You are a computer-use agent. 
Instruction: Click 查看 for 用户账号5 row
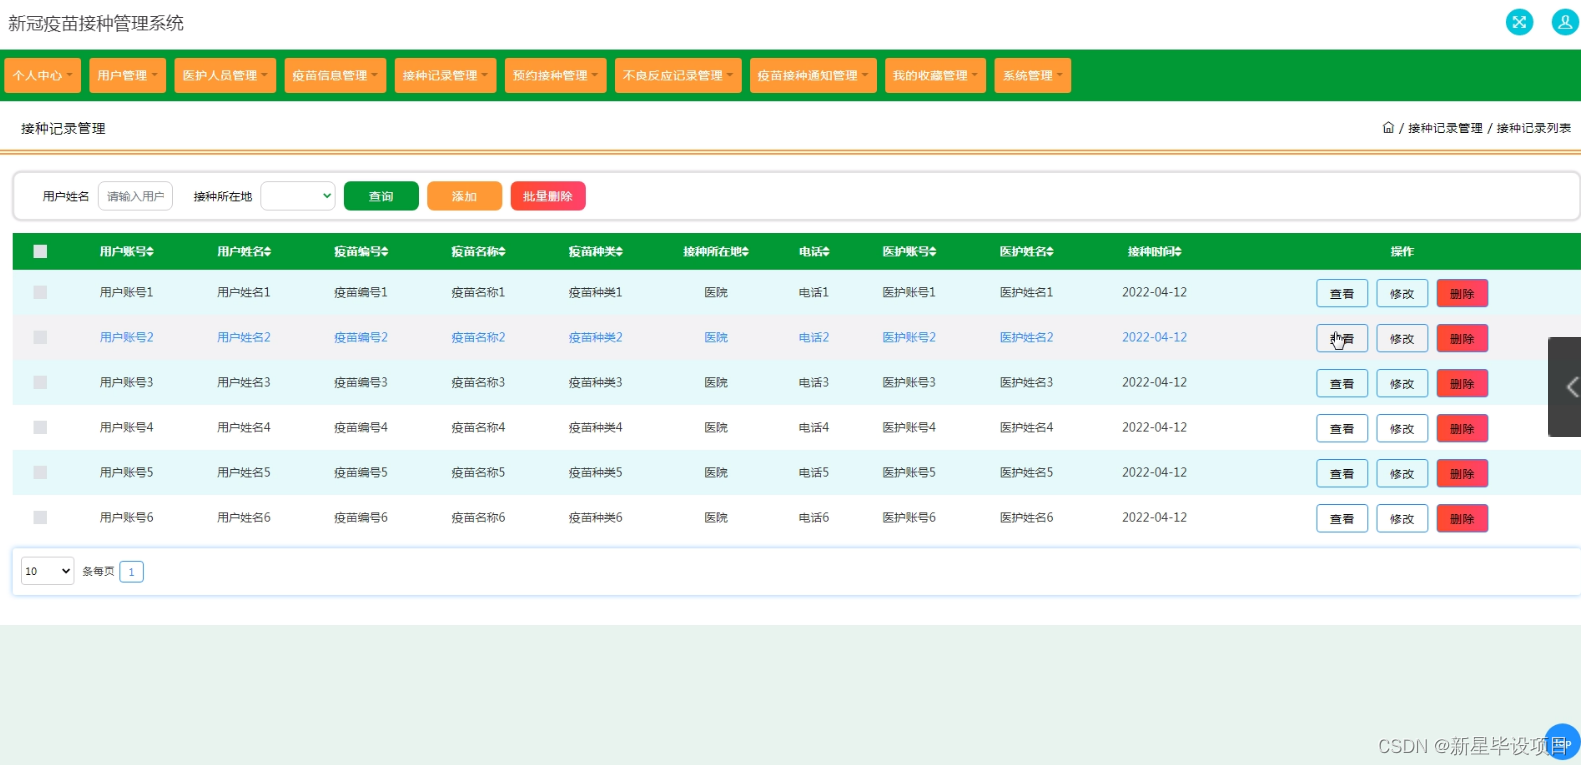(1342, 473)
